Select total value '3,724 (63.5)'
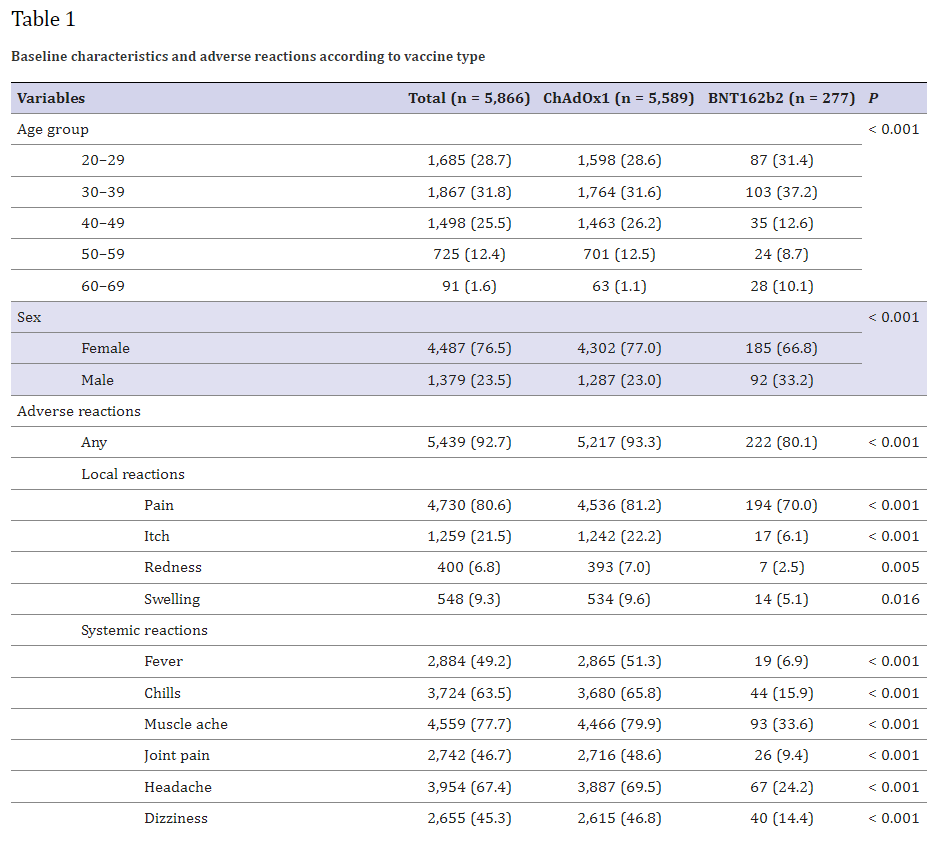Image resolution: width=939 pixels, height=841 pixels. point(470,694)
